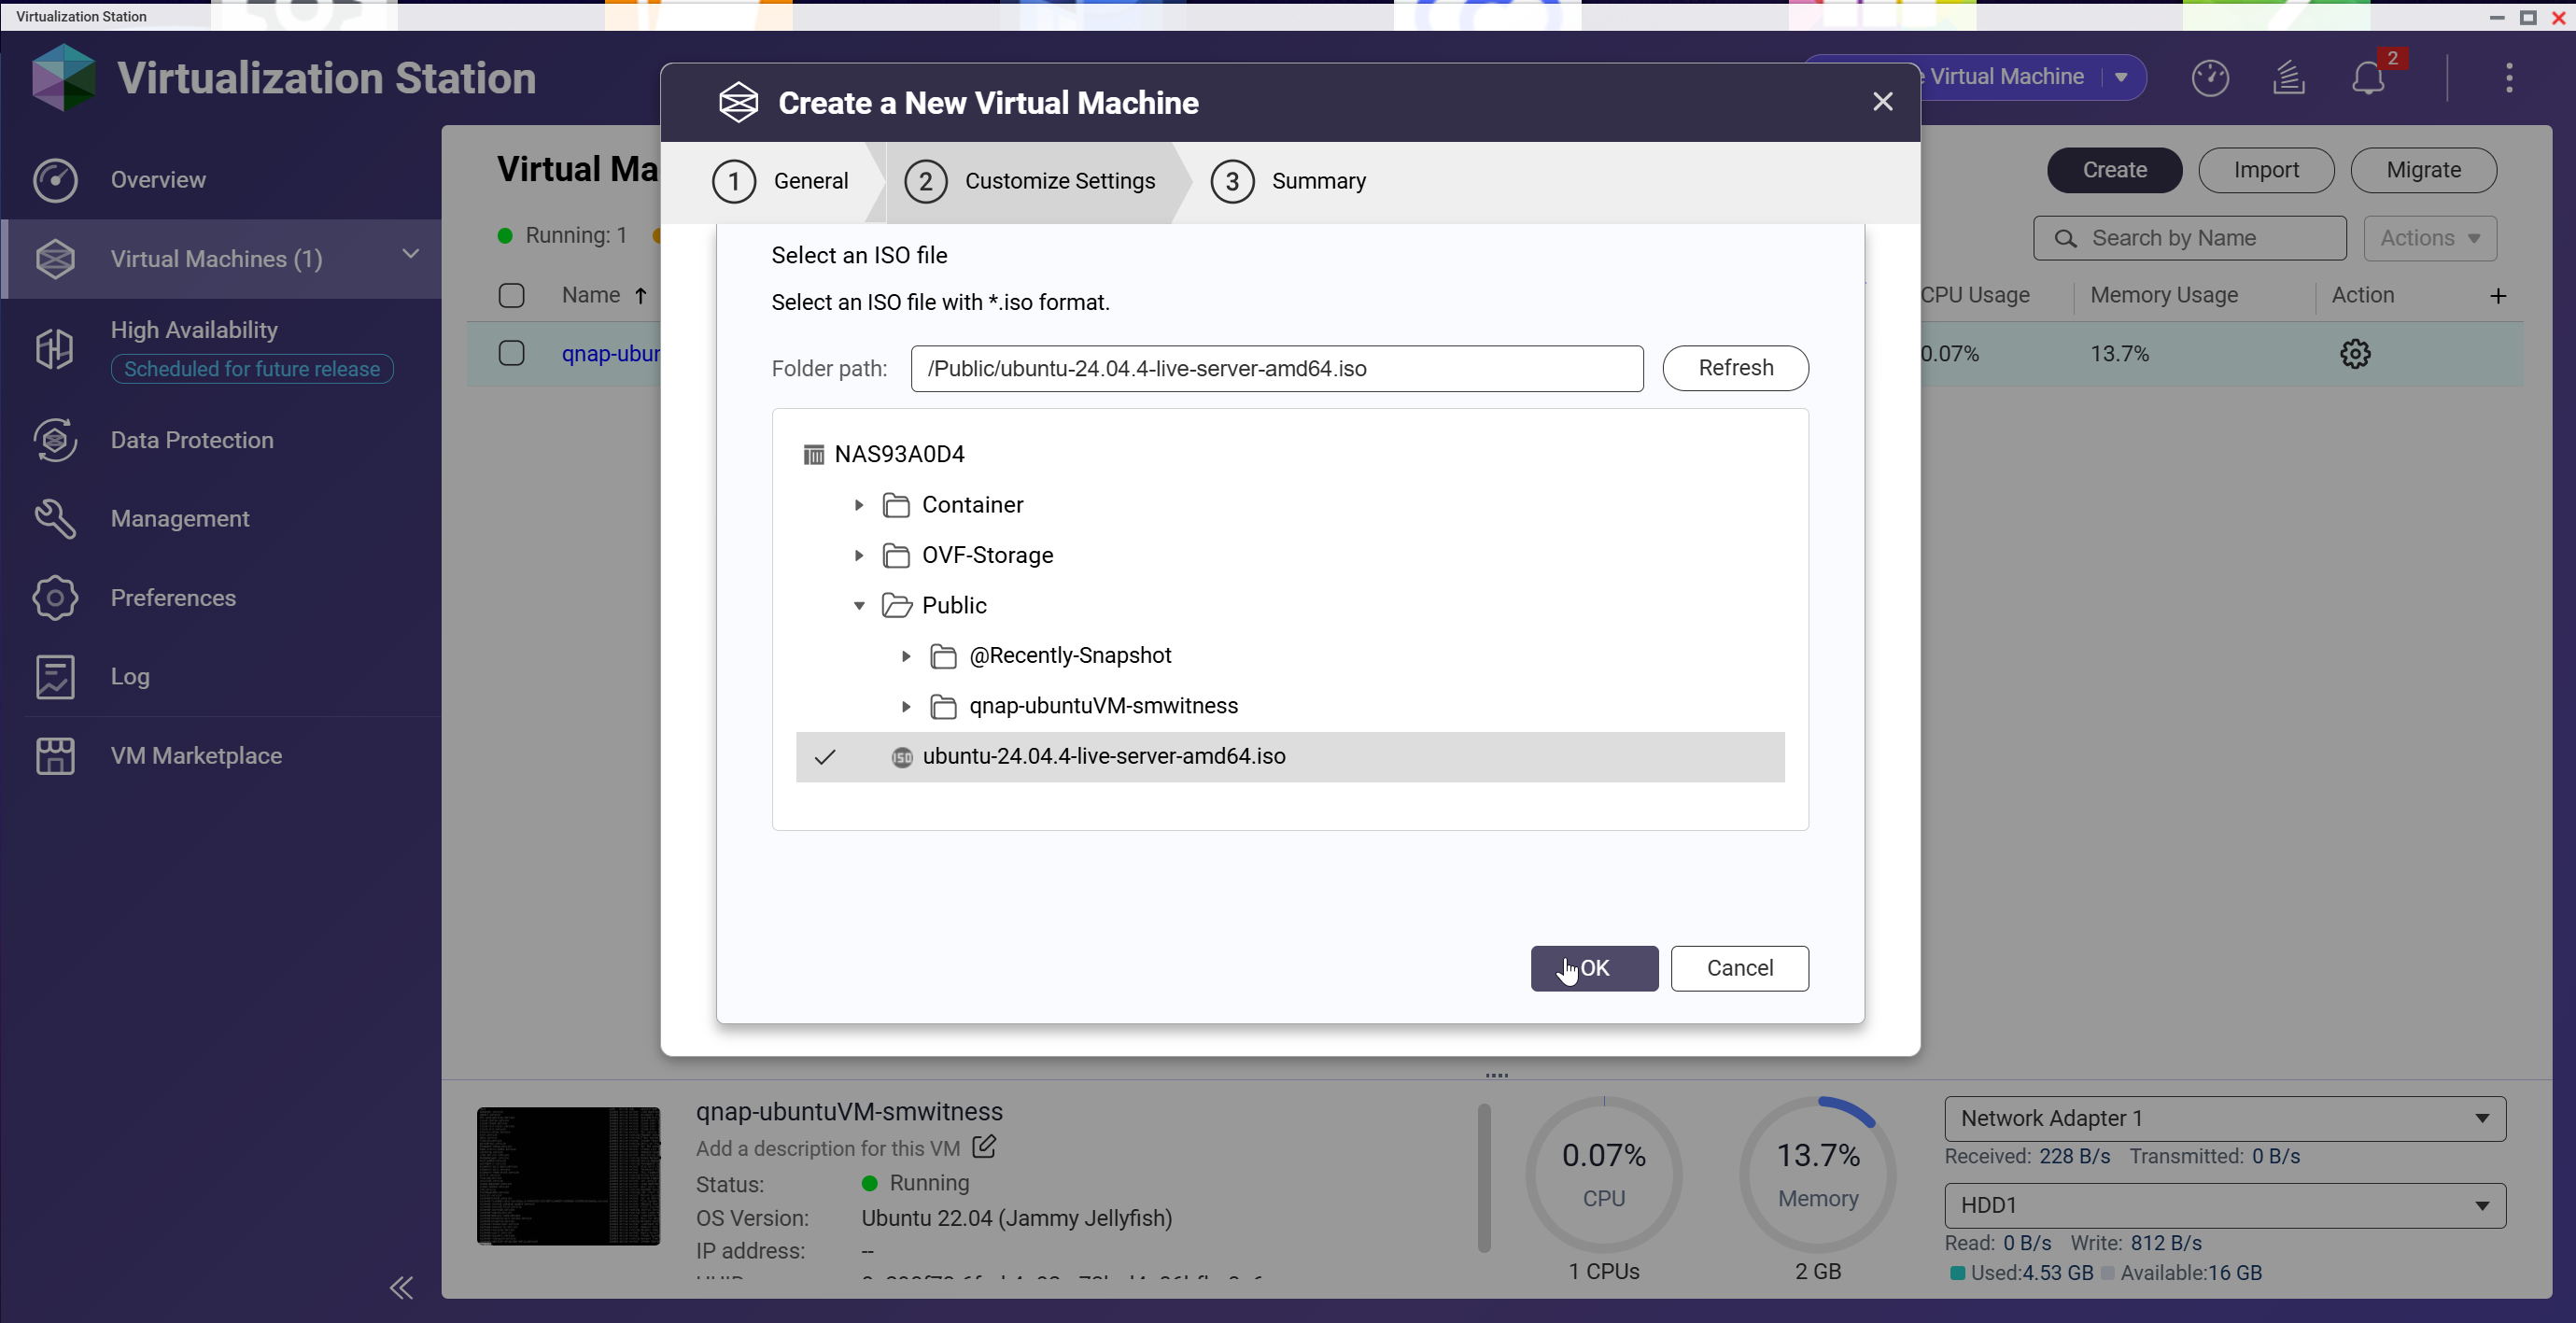Click the Folder path input field
Viewport: 2576px width, 1323px height.
[1277, 368]
